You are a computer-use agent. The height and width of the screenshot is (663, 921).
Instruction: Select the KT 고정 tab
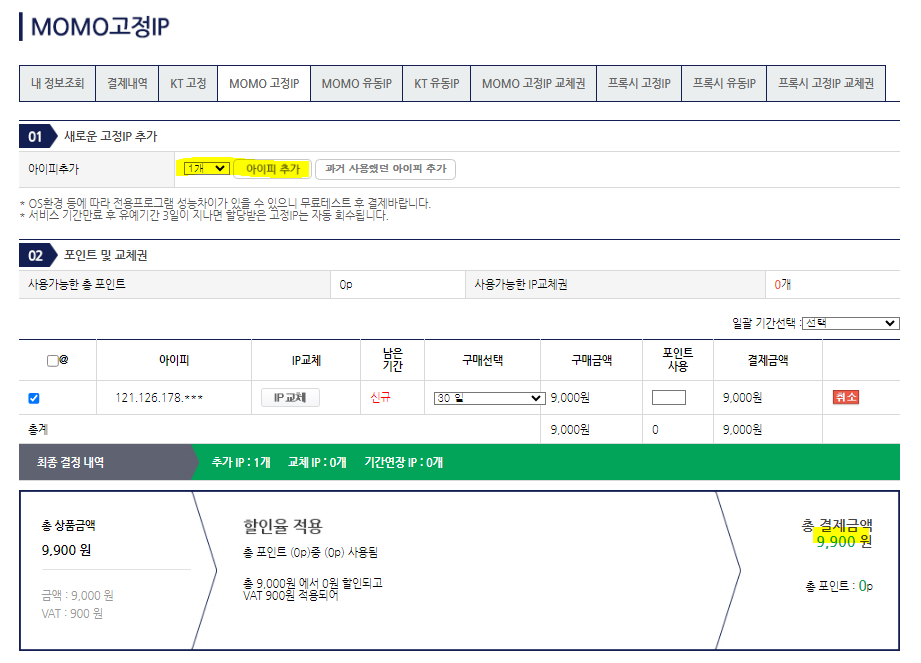tap(187, 84)
